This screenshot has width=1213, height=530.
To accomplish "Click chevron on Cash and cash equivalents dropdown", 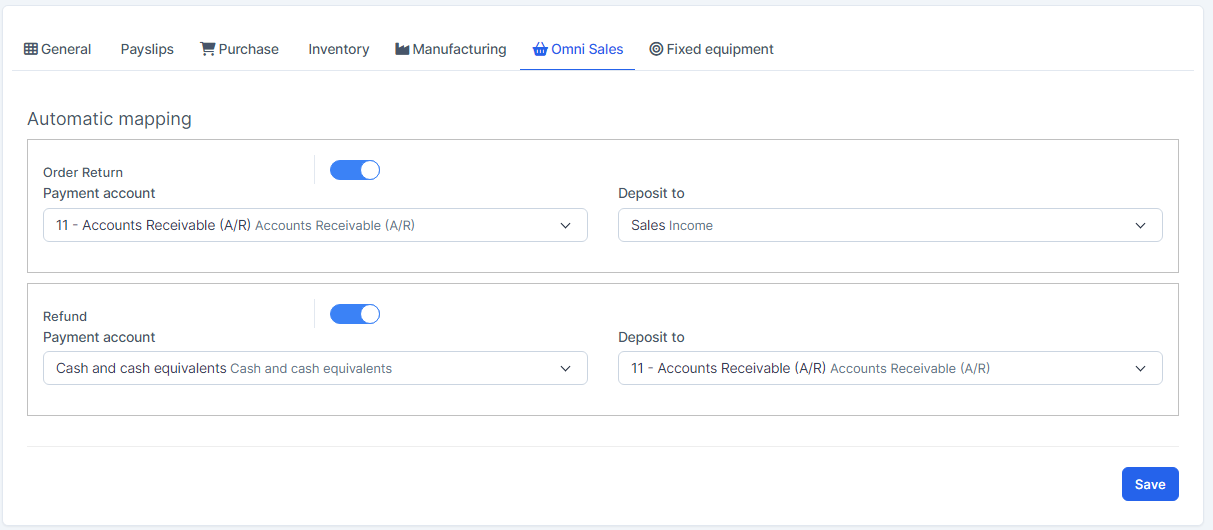I will click(x=565, y=369).
